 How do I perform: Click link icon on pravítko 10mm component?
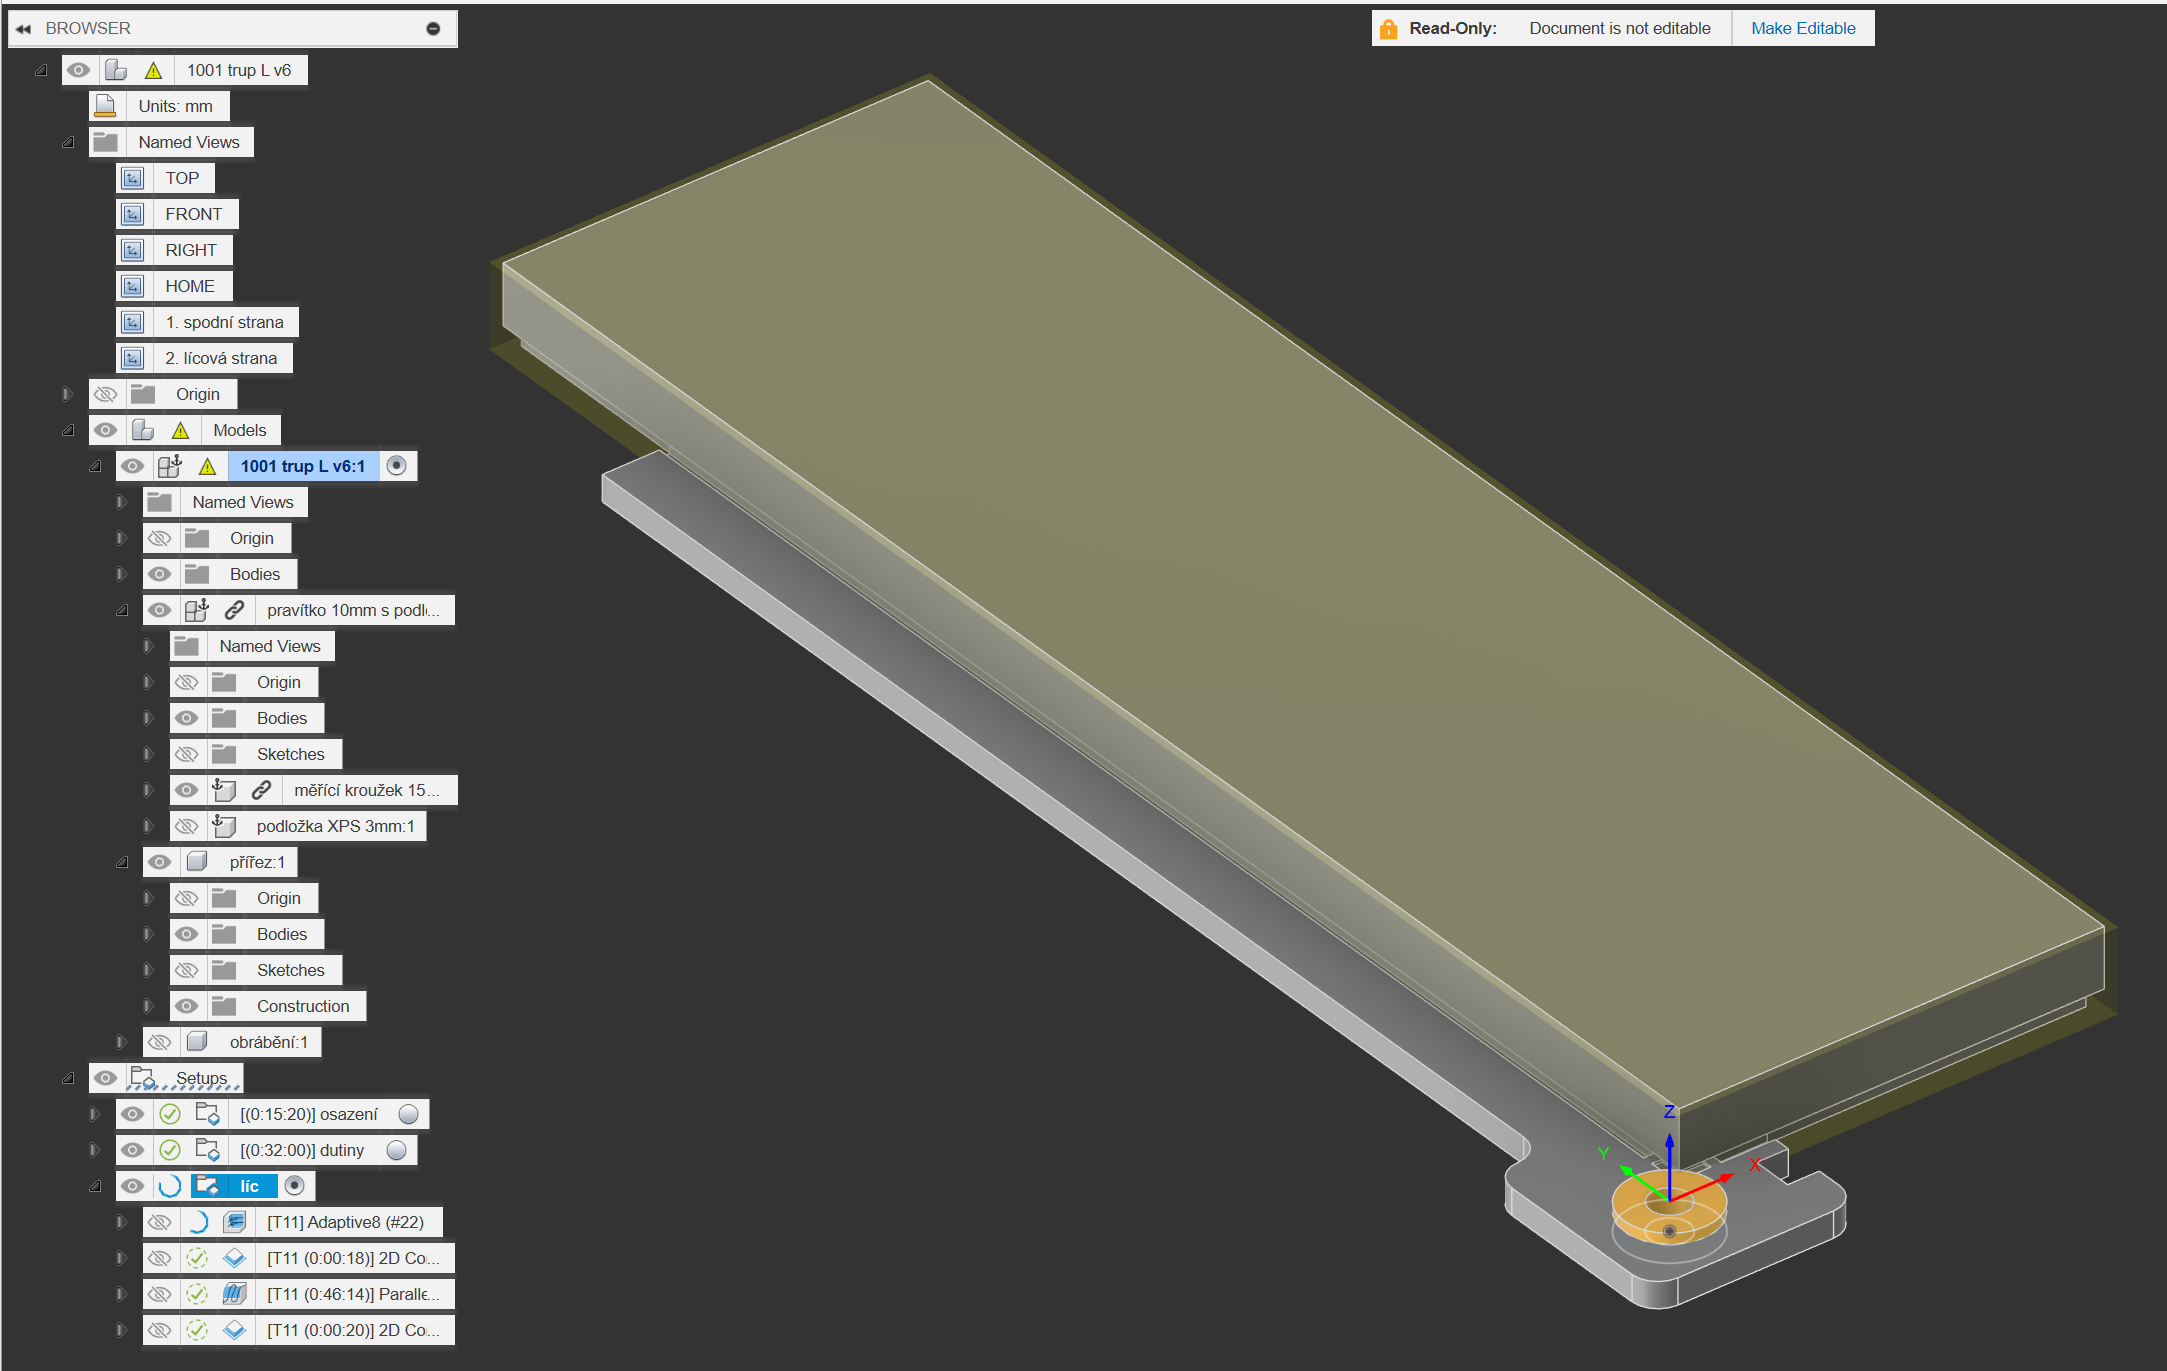pyautogui.click(x=234, y=610)
